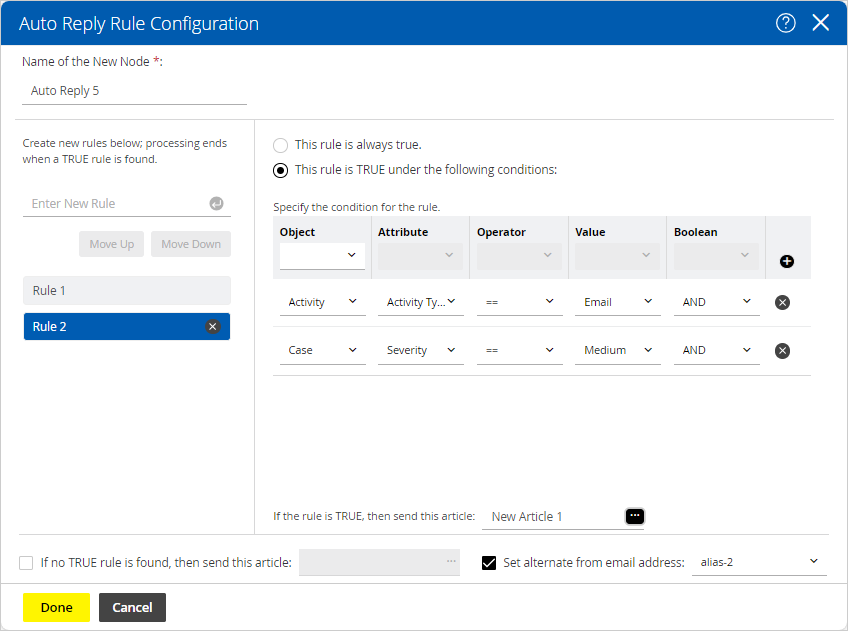Select Rule 2 in the rules list
The height and width of the screenshot is (631, 848).
click(127, 327)
